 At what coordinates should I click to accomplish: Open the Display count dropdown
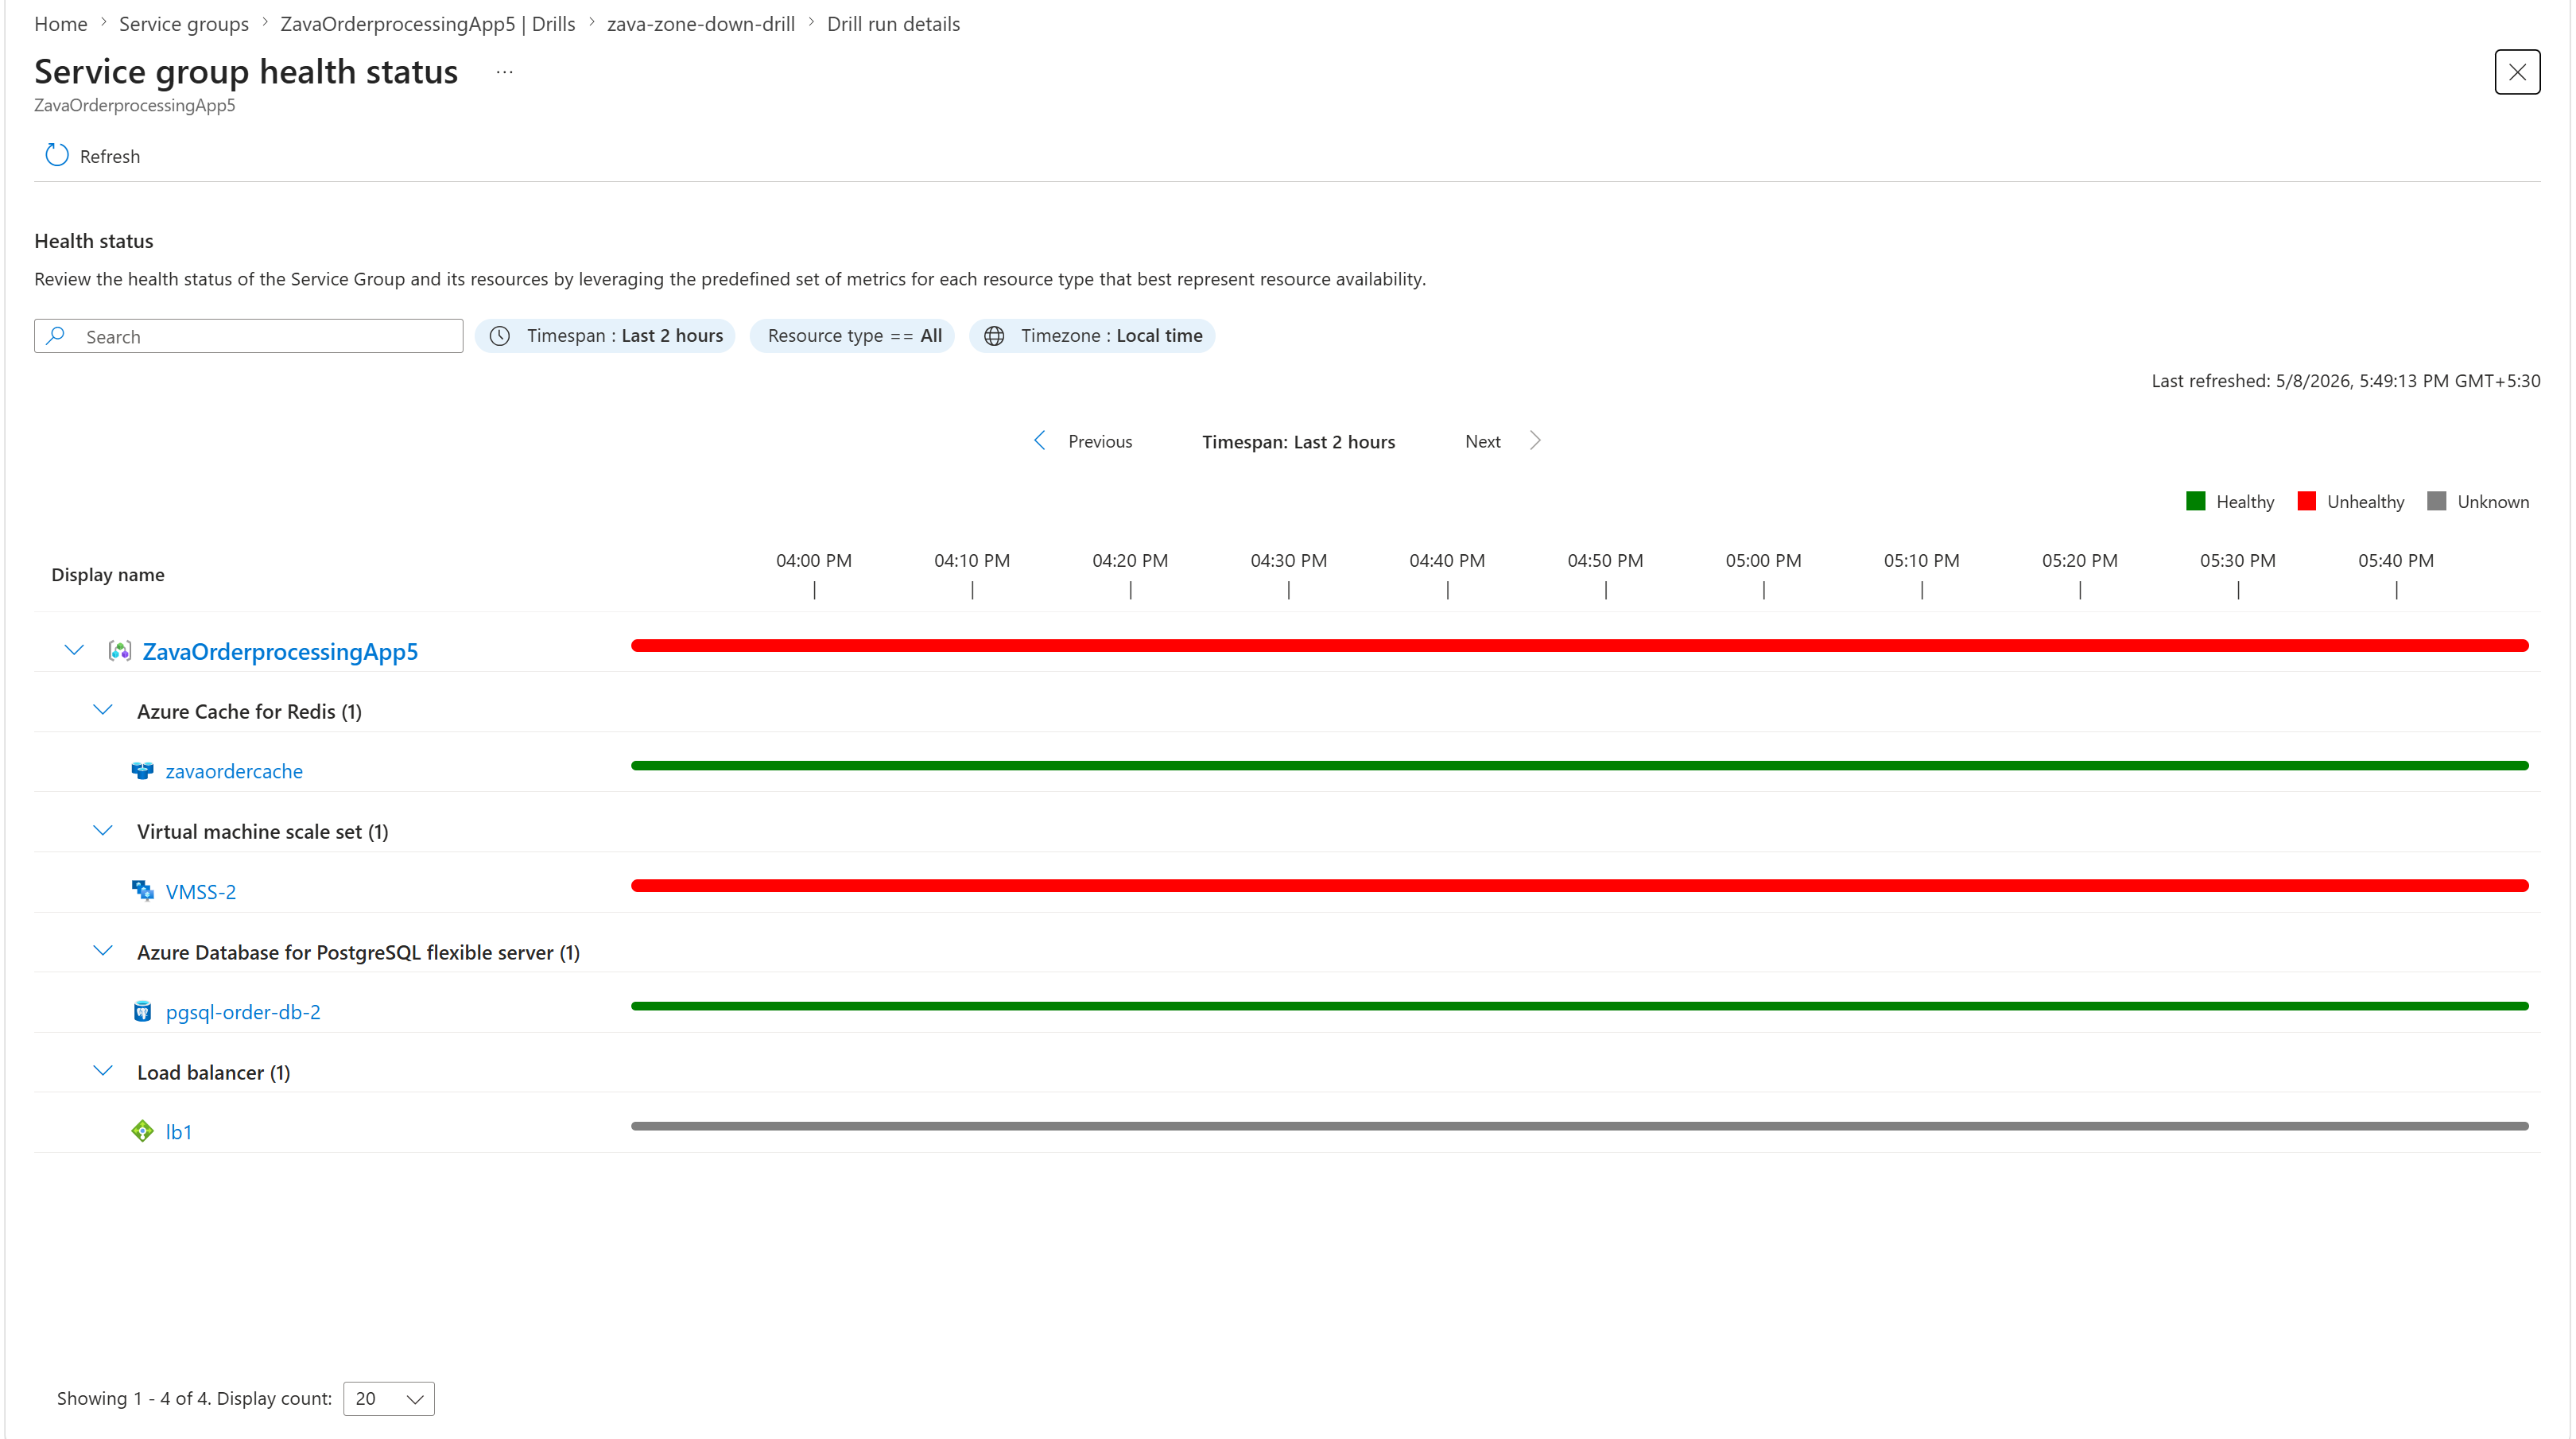point(389,1399)
